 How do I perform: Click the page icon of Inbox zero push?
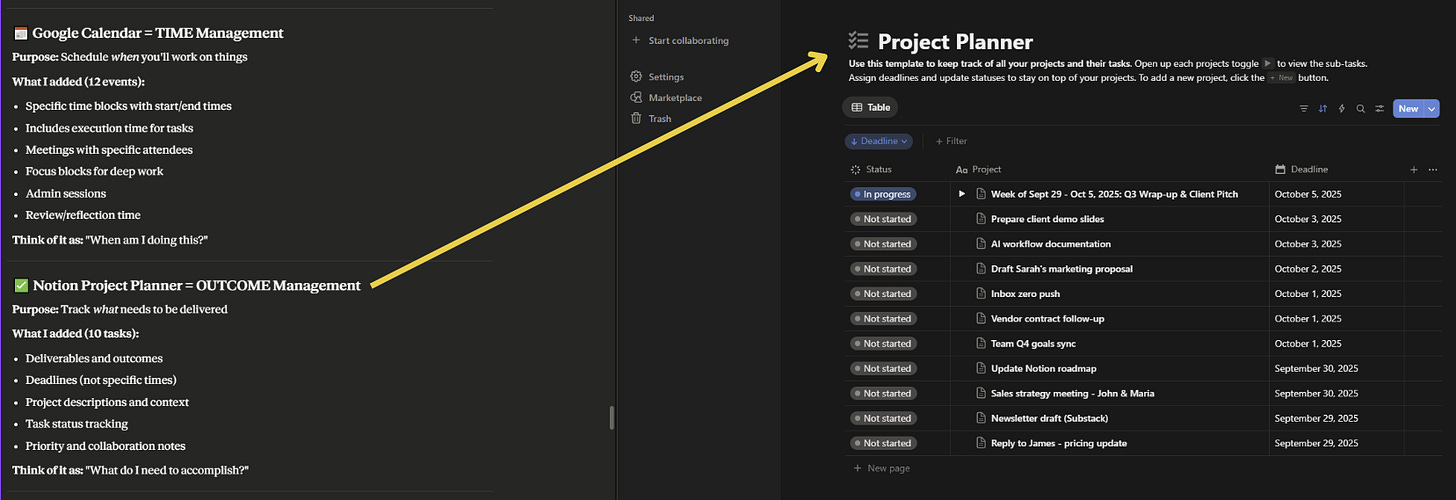point(981,294)
